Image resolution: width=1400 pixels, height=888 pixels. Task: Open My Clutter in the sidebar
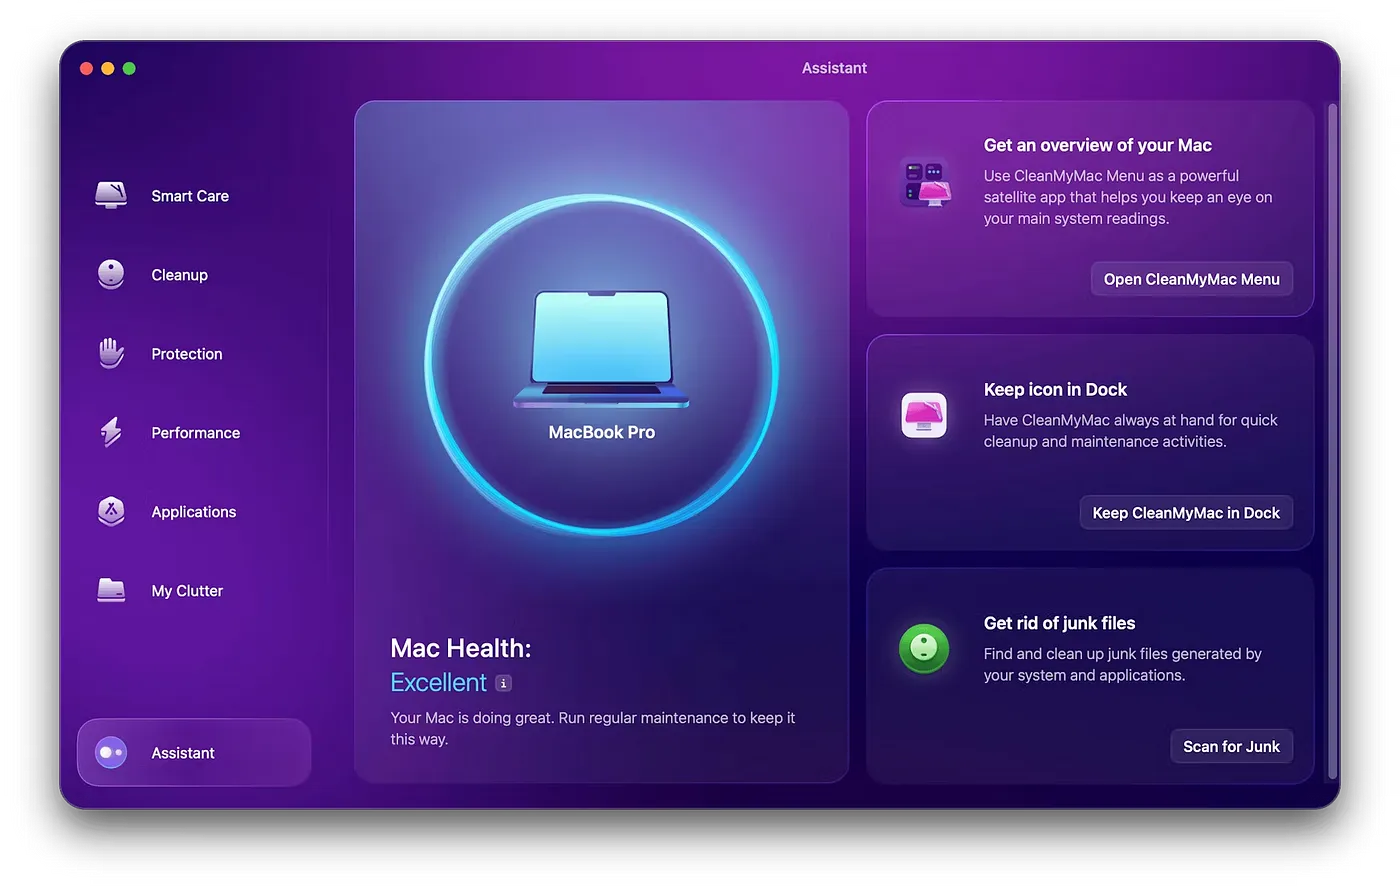[194, 591]
